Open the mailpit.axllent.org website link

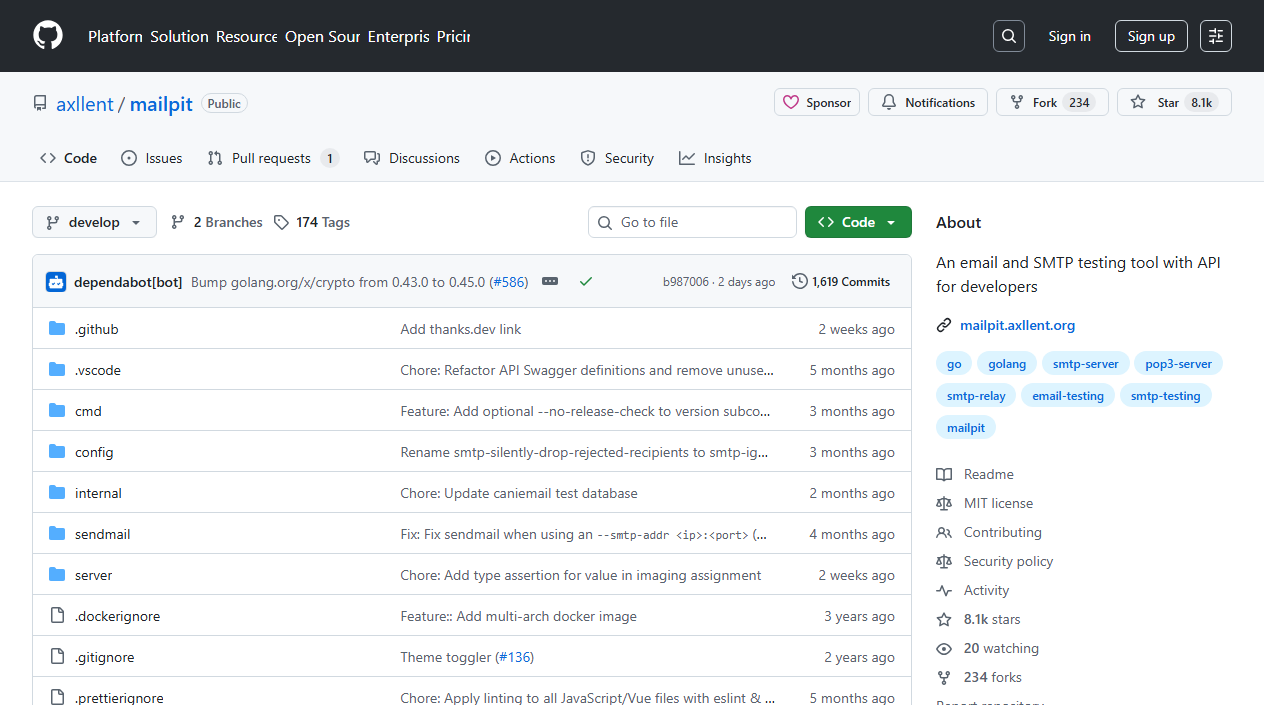click(1017, 325)
